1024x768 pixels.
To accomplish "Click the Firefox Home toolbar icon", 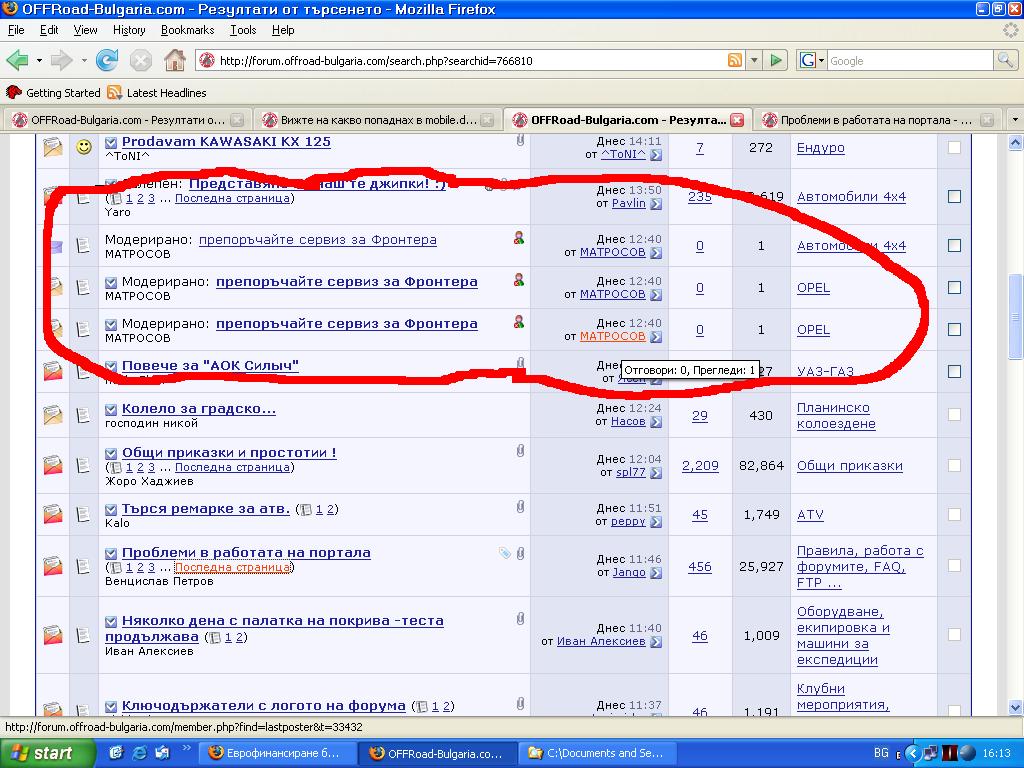I will click(174, 60).
